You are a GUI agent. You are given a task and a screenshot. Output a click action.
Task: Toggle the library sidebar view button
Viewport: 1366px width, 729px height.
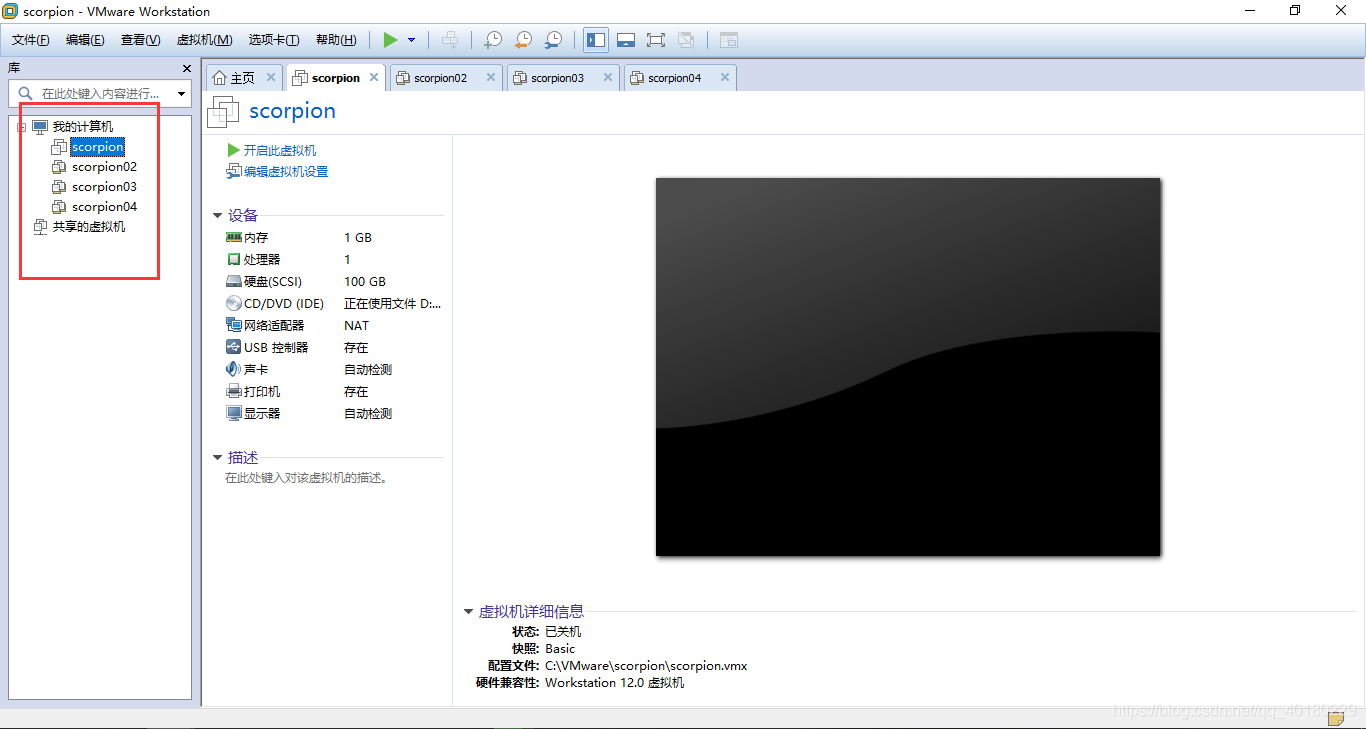coord(596,40)
